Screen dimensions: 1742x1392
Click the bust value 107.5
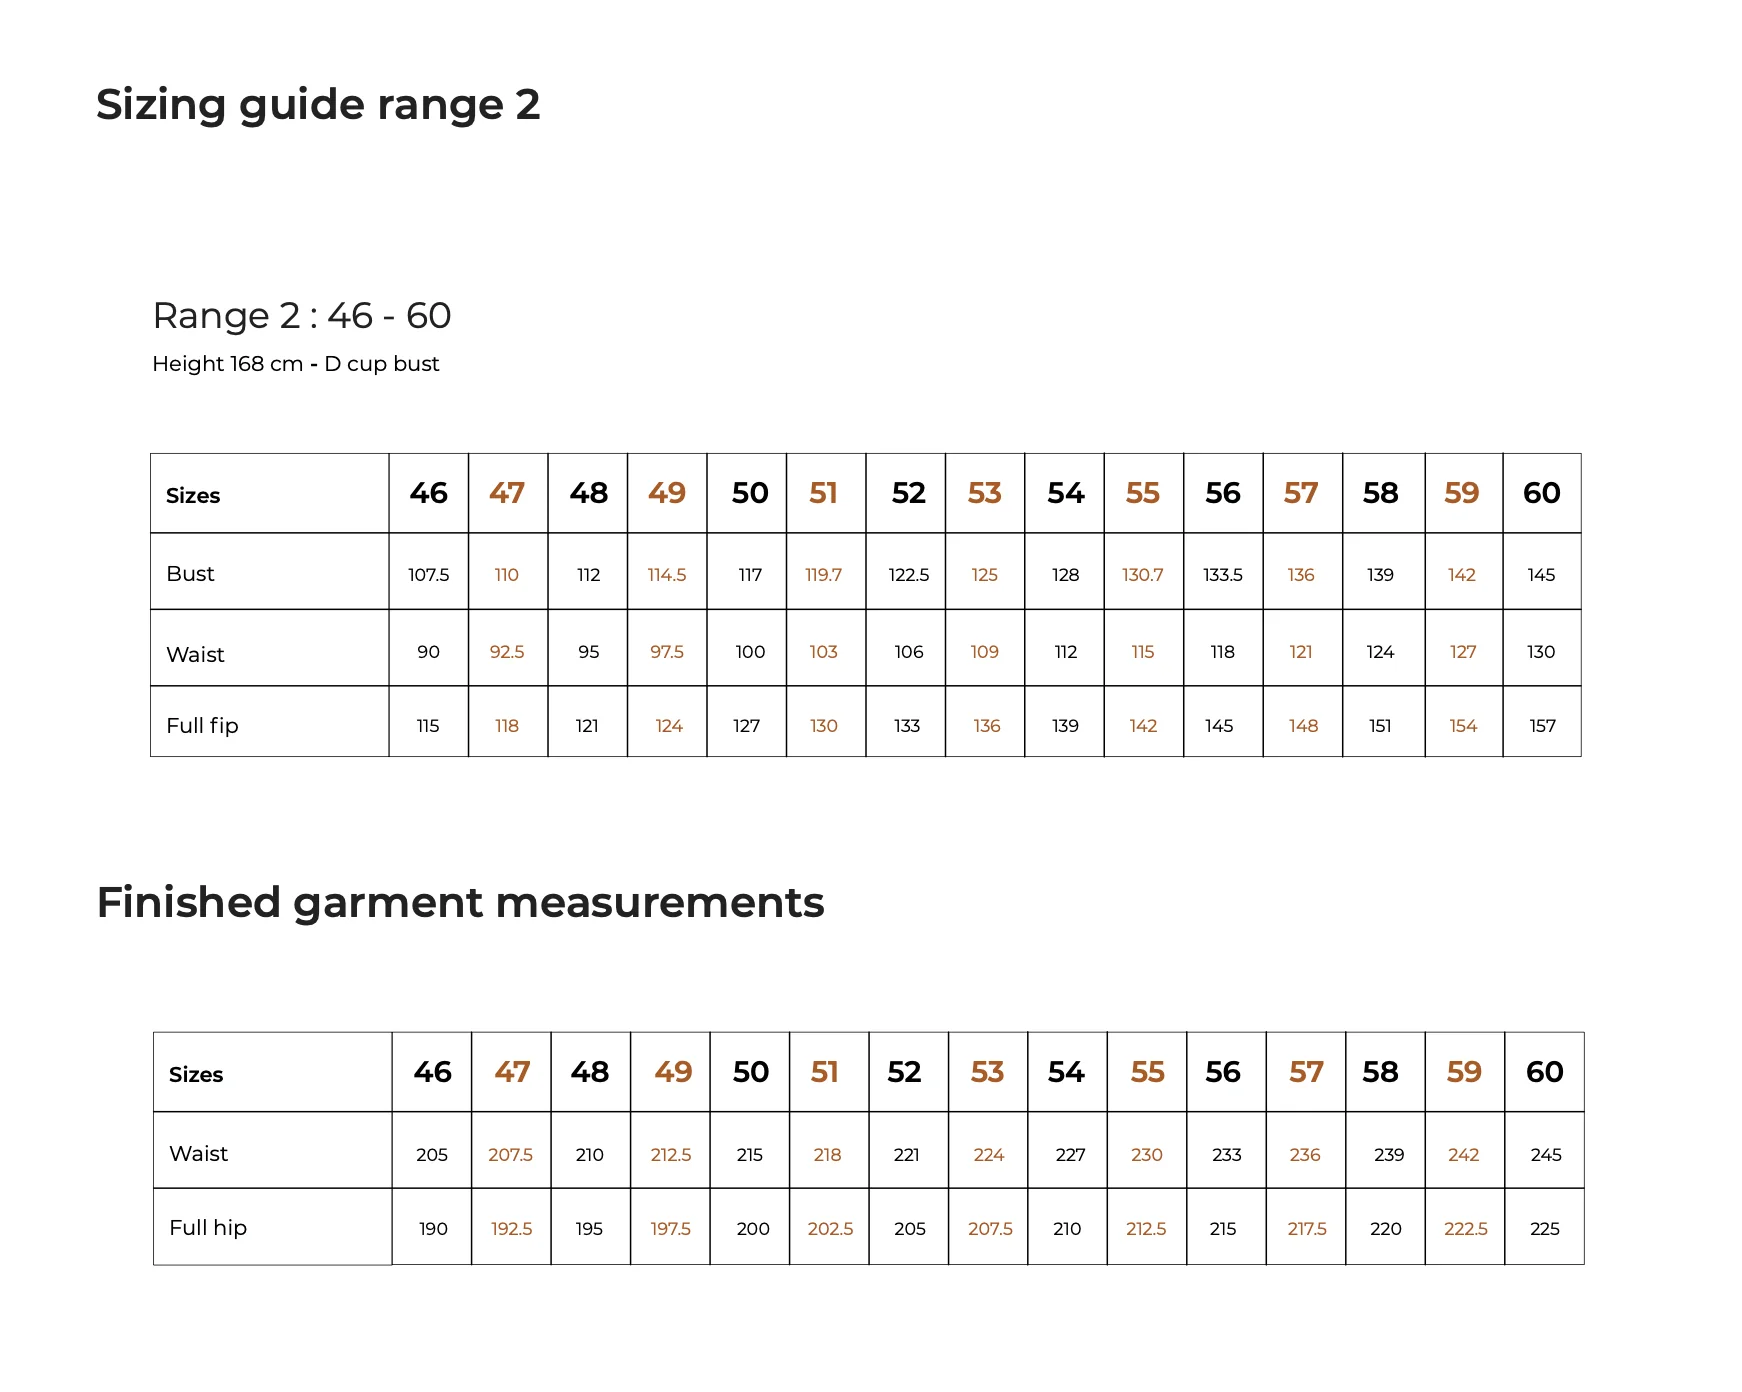click(x=428, y=575)
